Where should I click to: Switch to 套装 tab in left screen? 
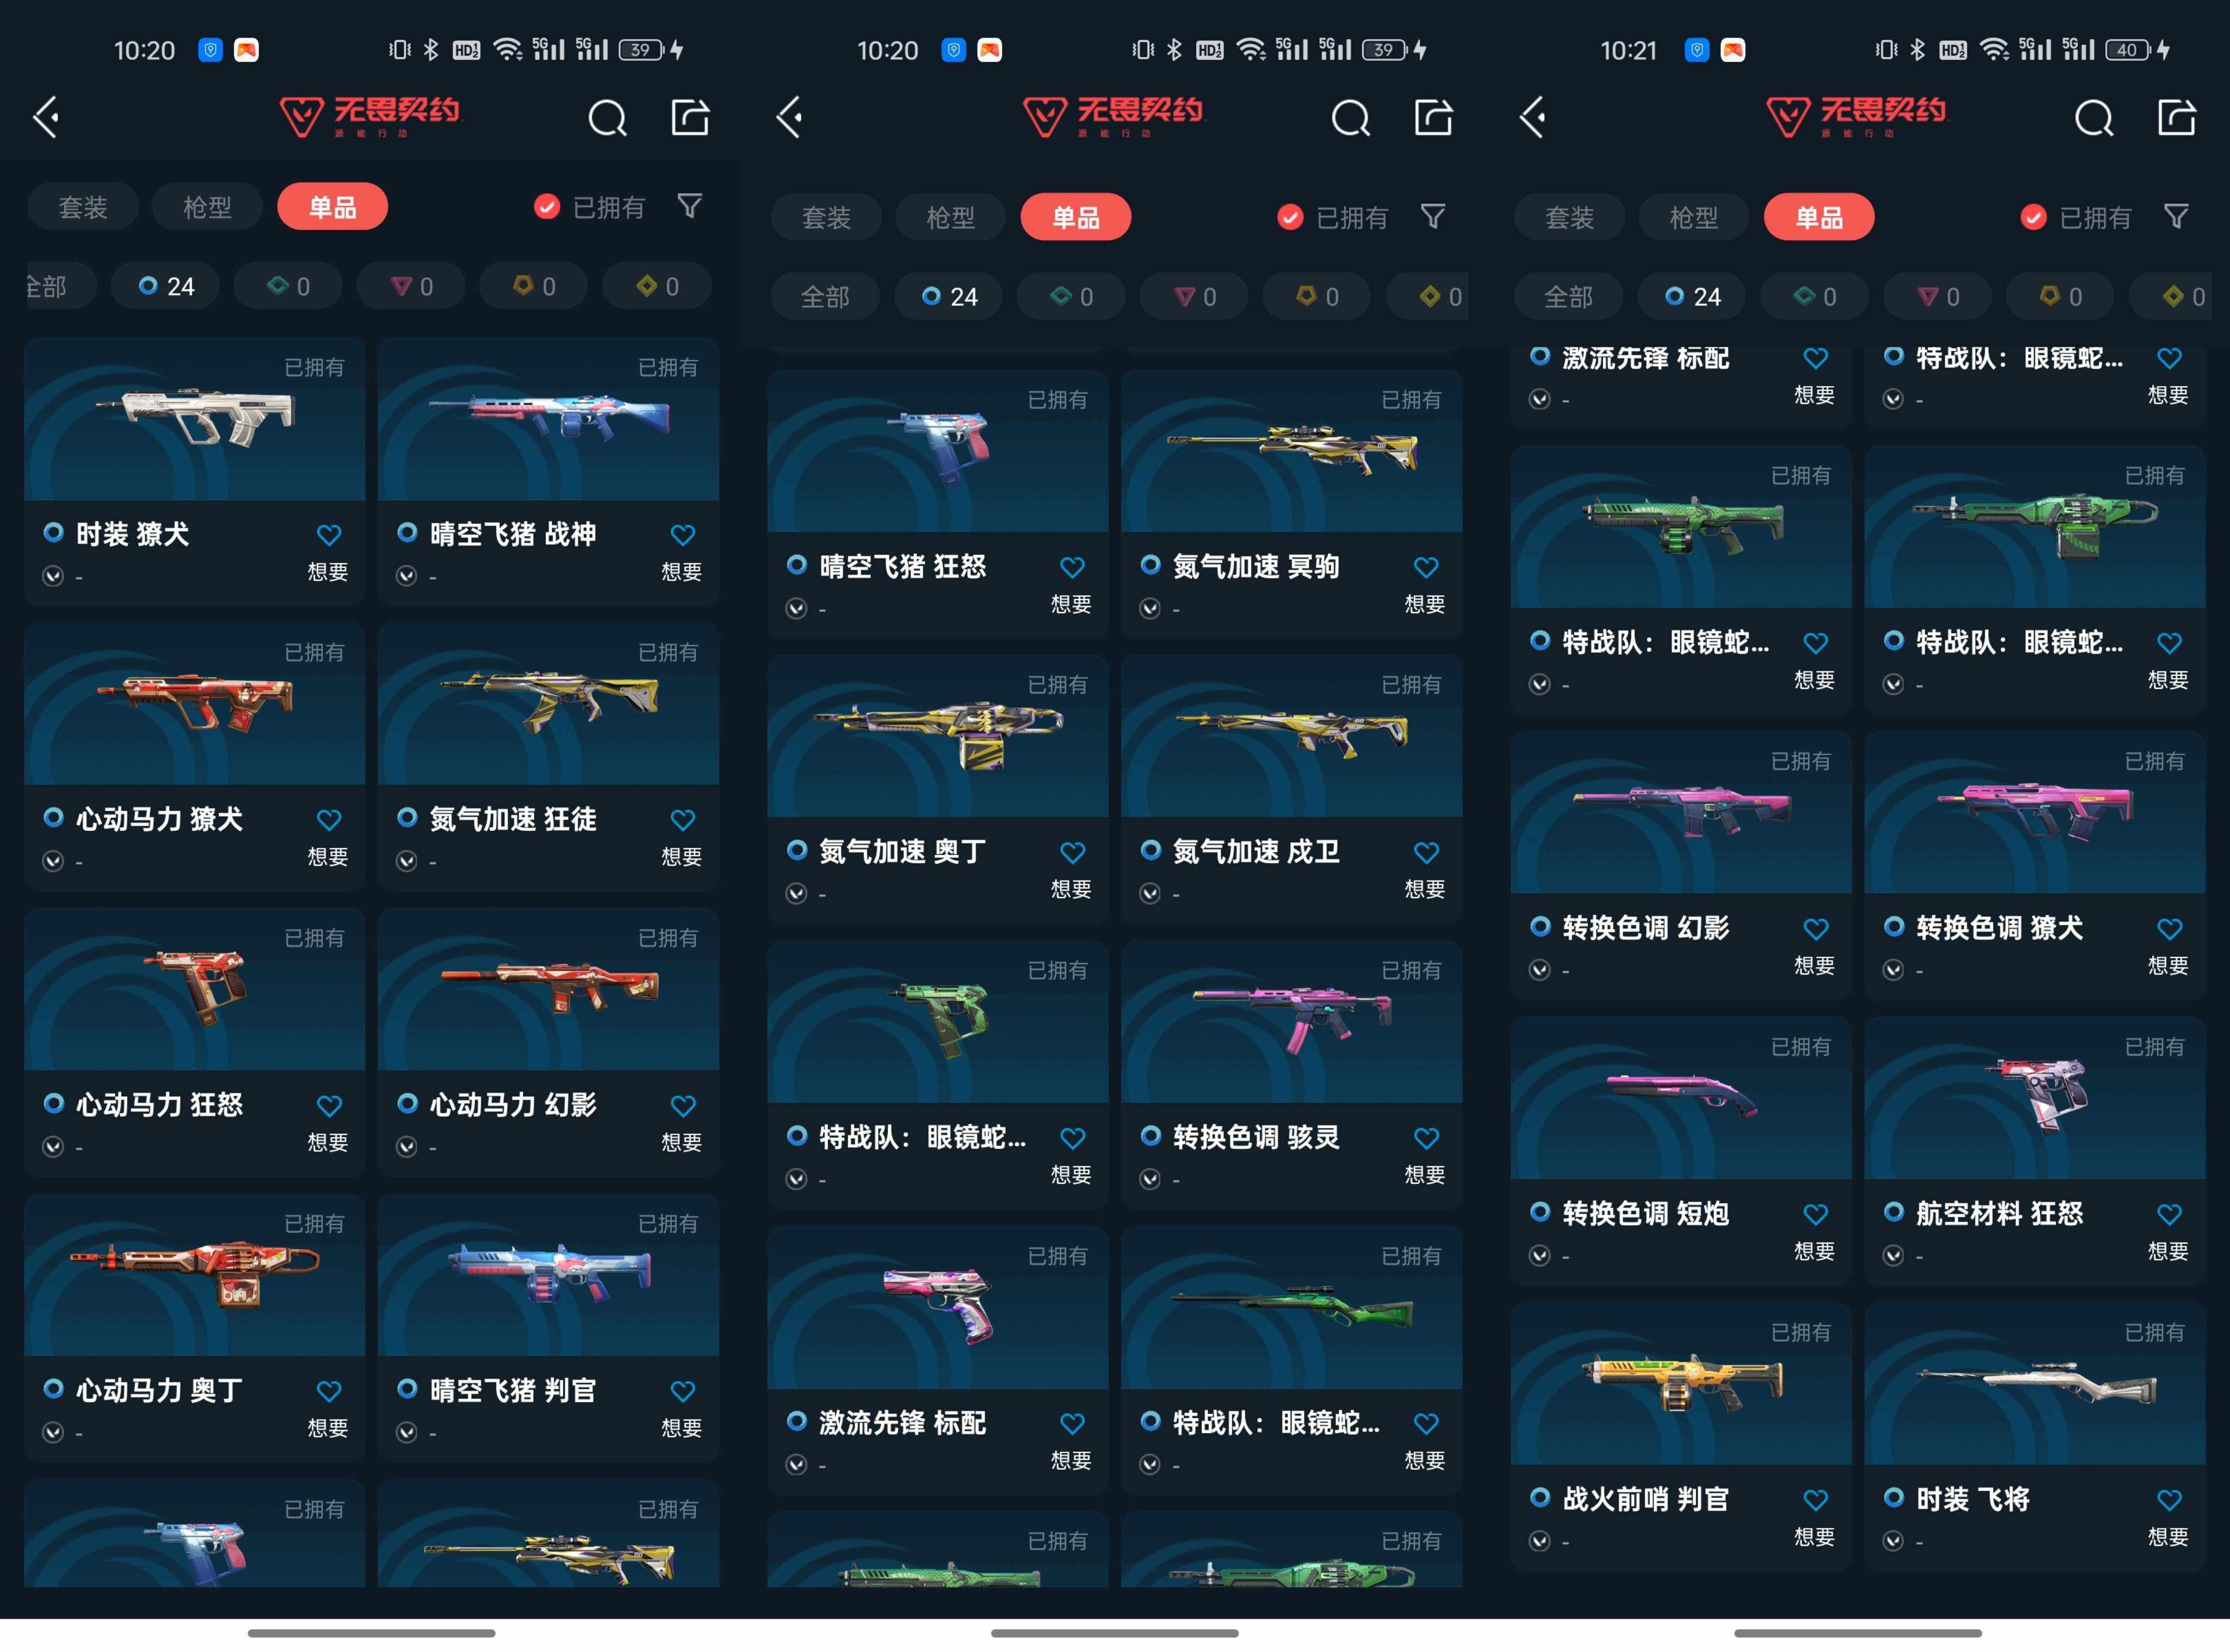click(83, 207)
